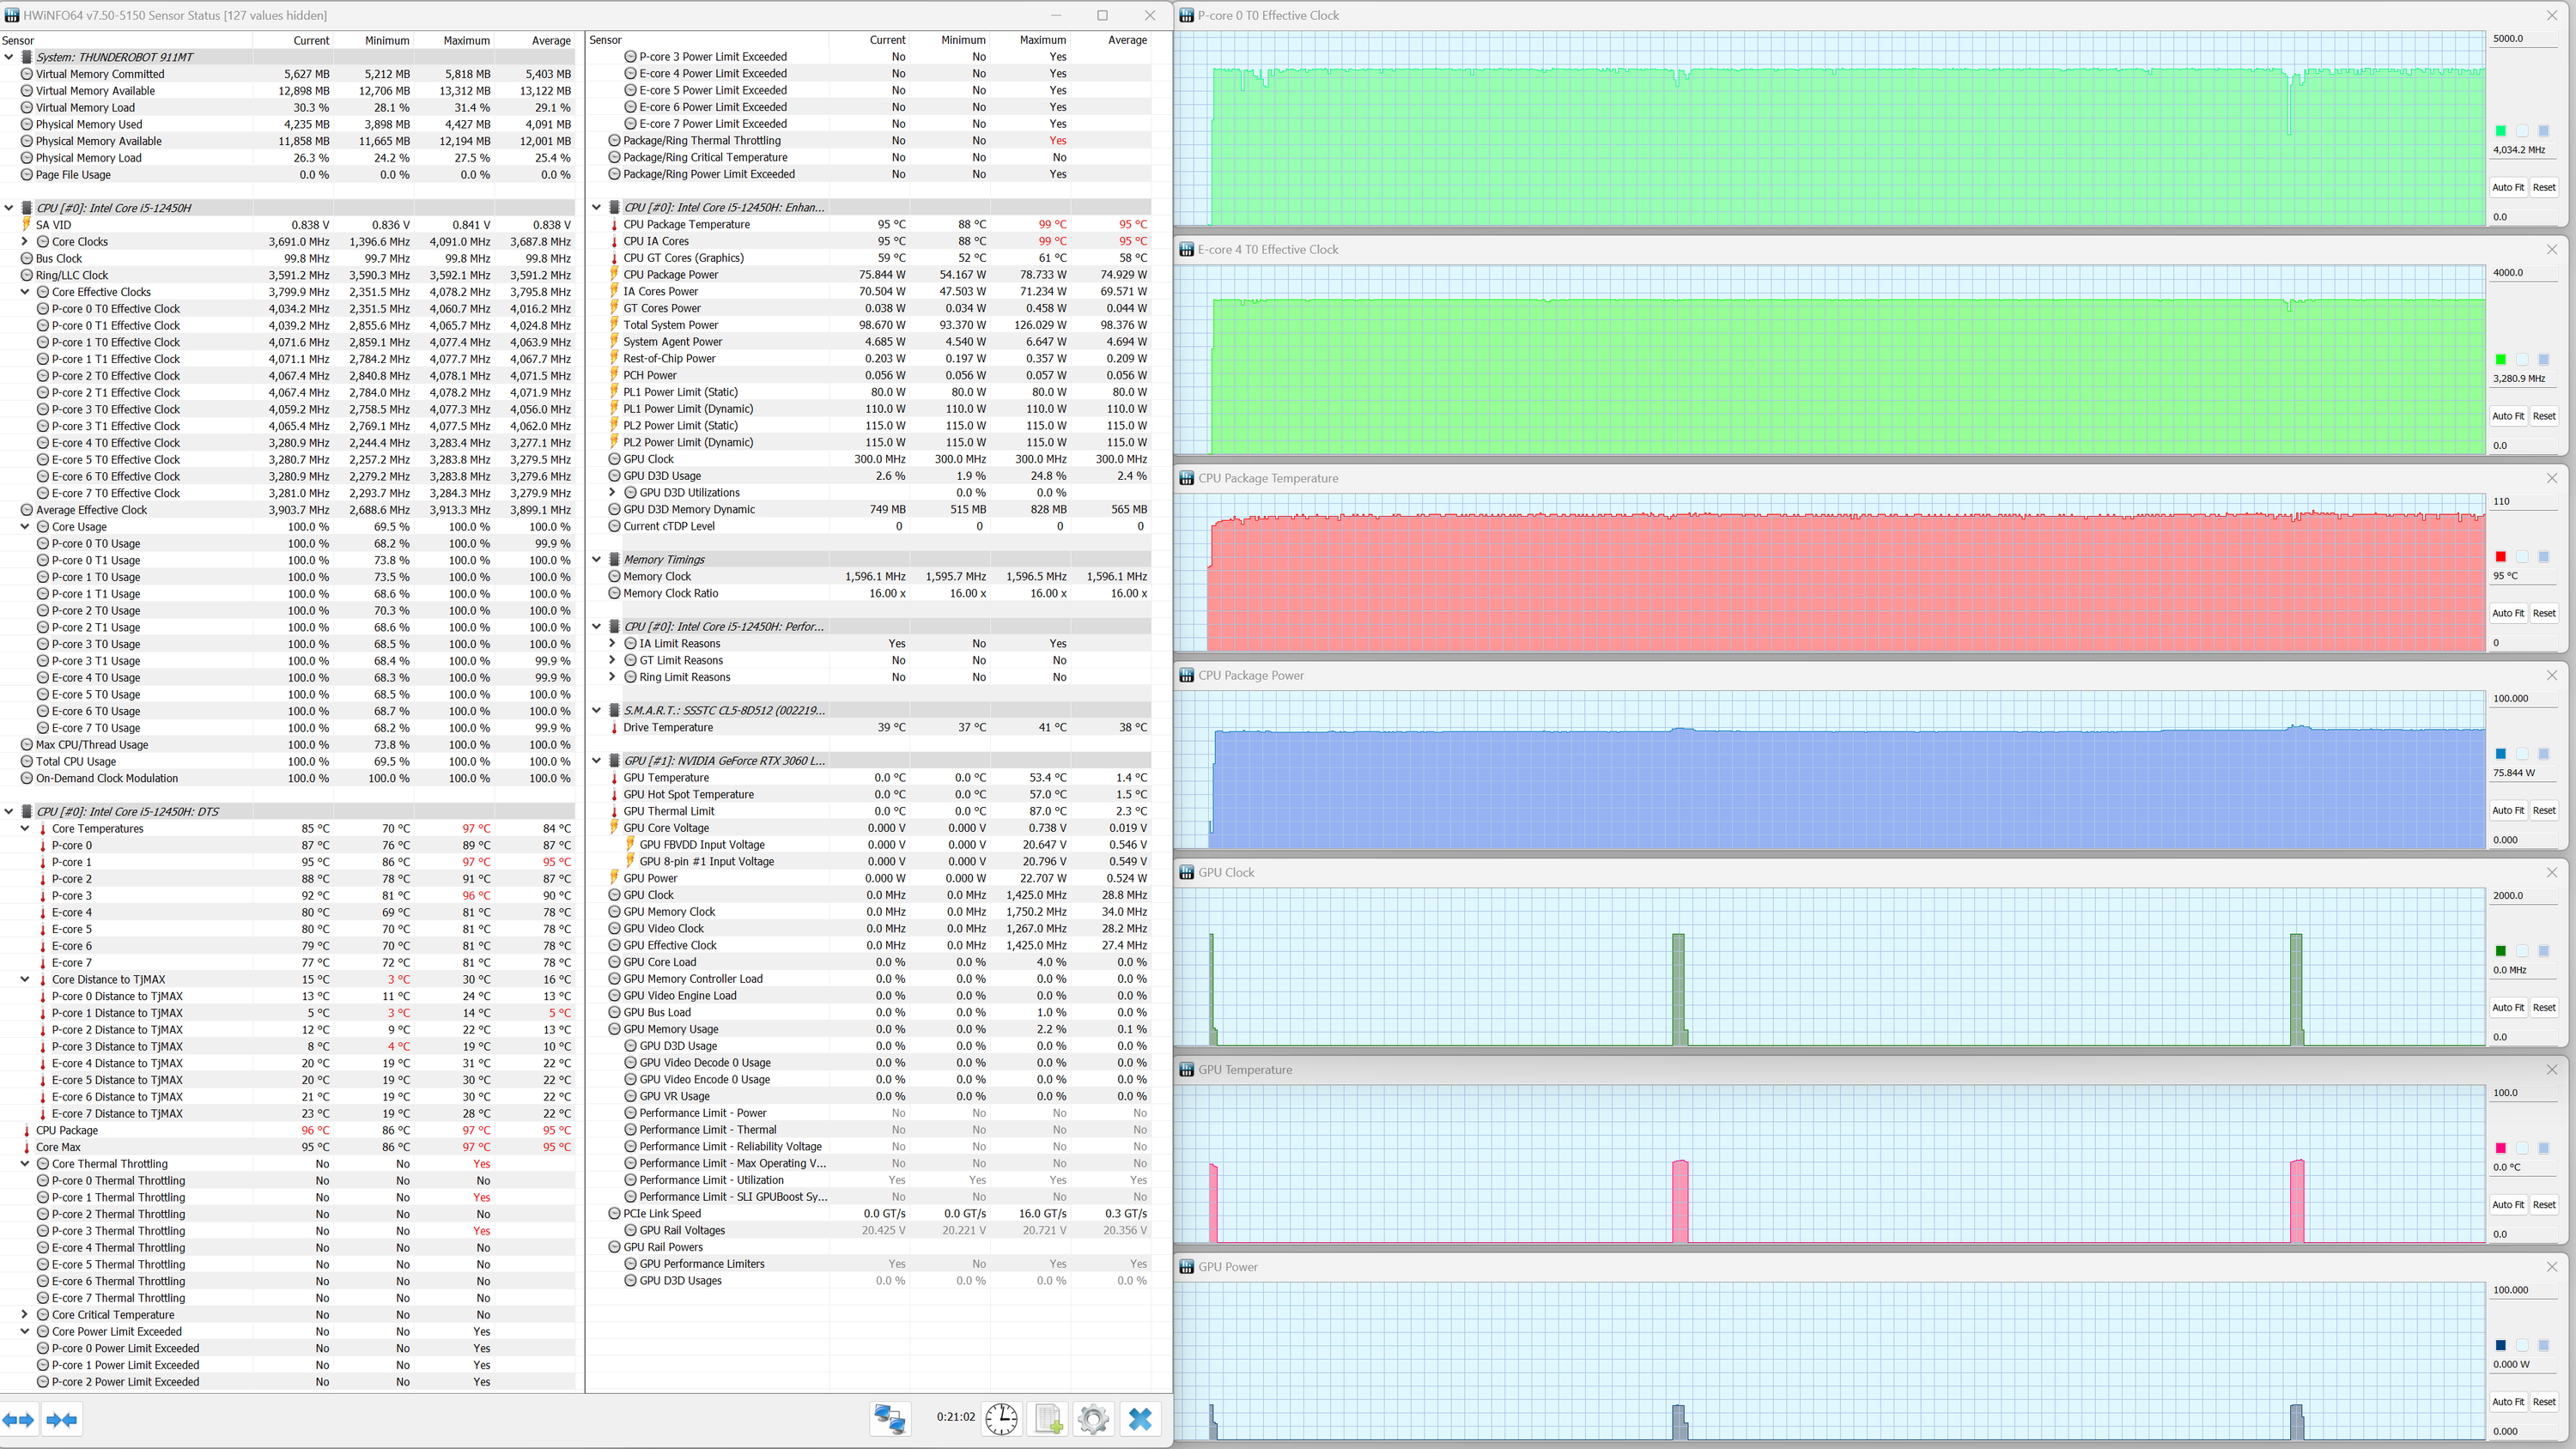Image resolution: width=2576 pixels, height=1449 pixels.
Task: Click the expand columns double-arrow icon
Action: (18, 1419)
